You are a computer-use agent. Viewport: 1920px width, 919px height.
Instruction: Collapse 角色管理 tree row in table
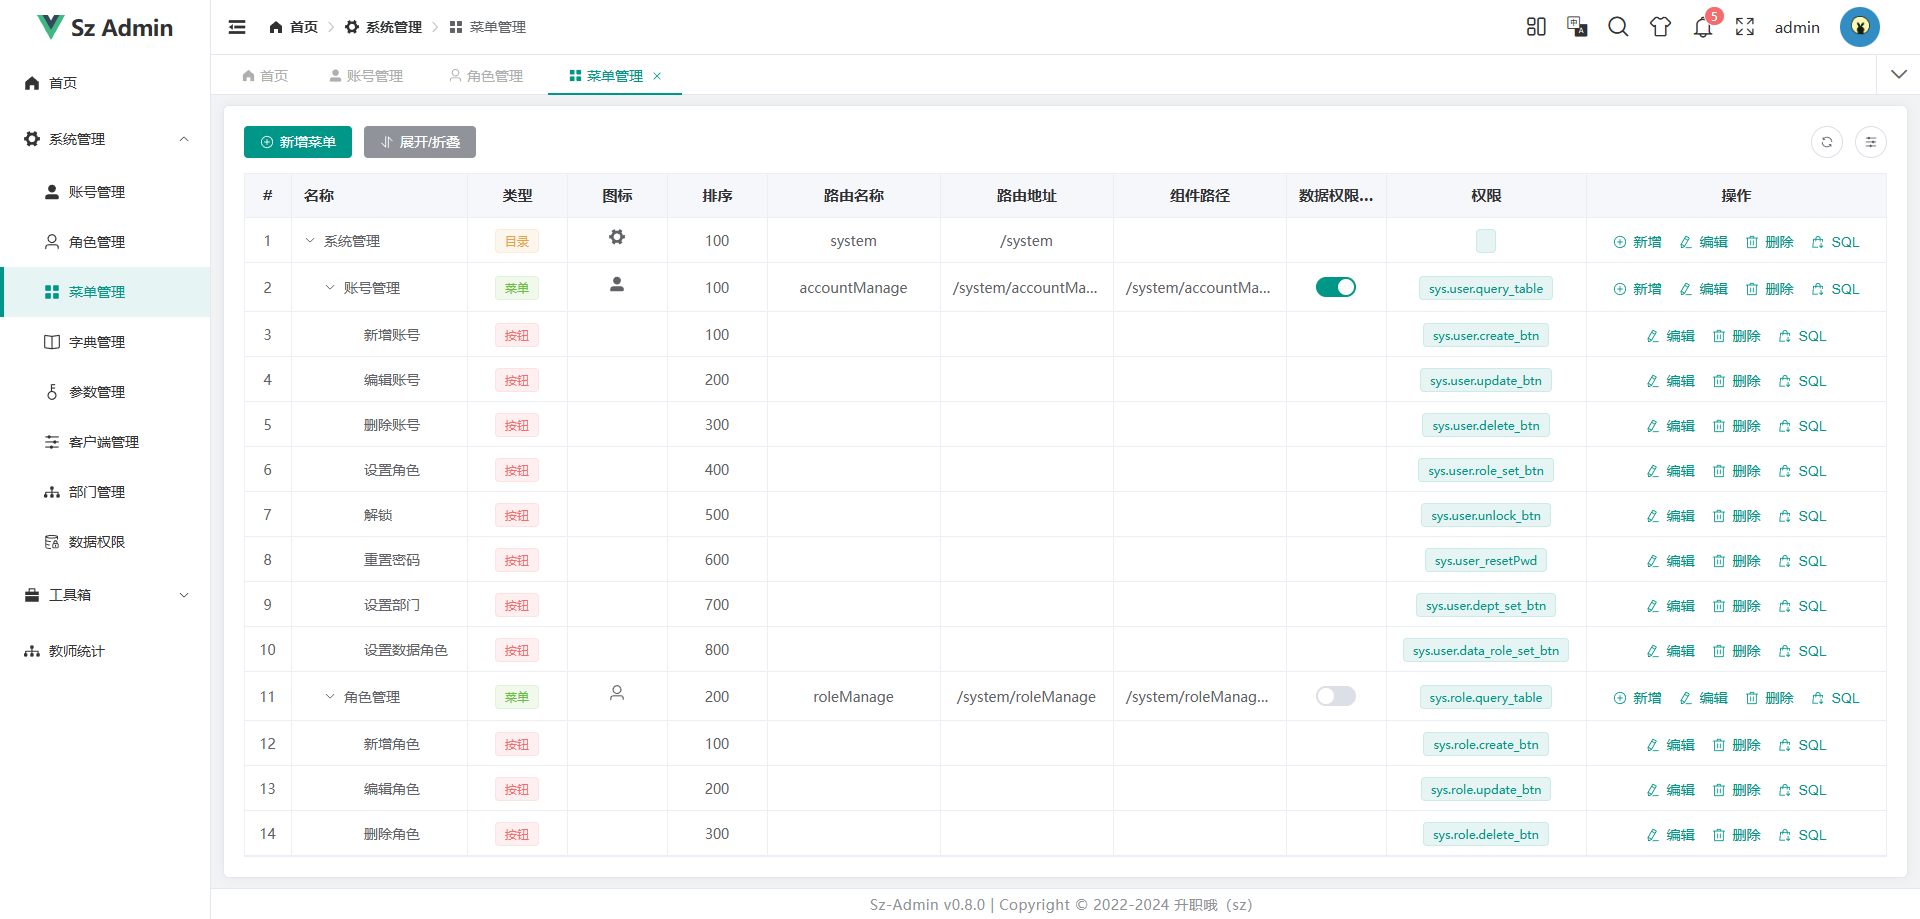(330, 697)
